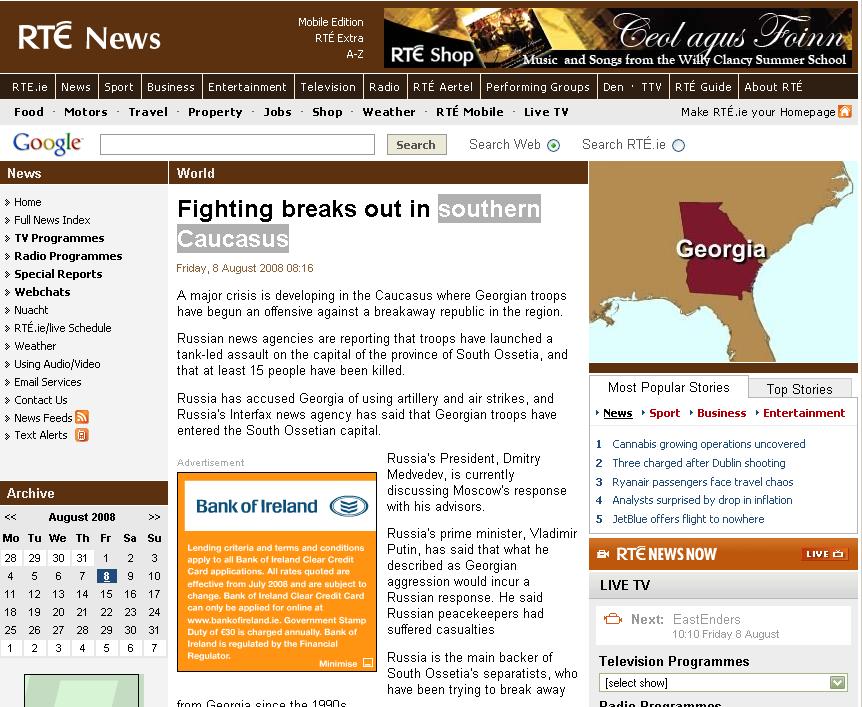The image size is (862, 707).
Task: Switch to the Top Stories tab
Action: (800, 389)
